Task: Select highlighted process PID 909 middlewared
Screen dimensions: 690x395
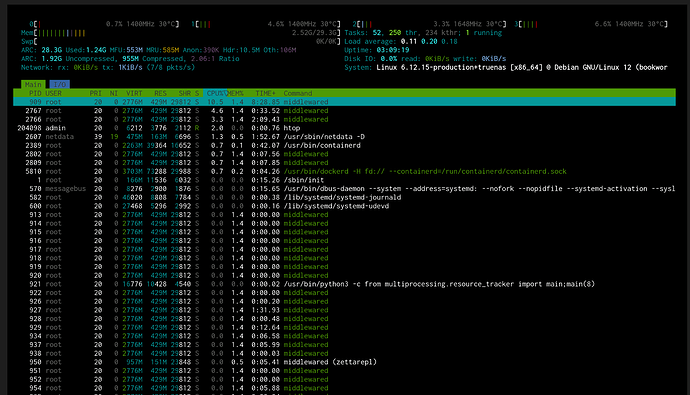Action: (x=344, y=102)
